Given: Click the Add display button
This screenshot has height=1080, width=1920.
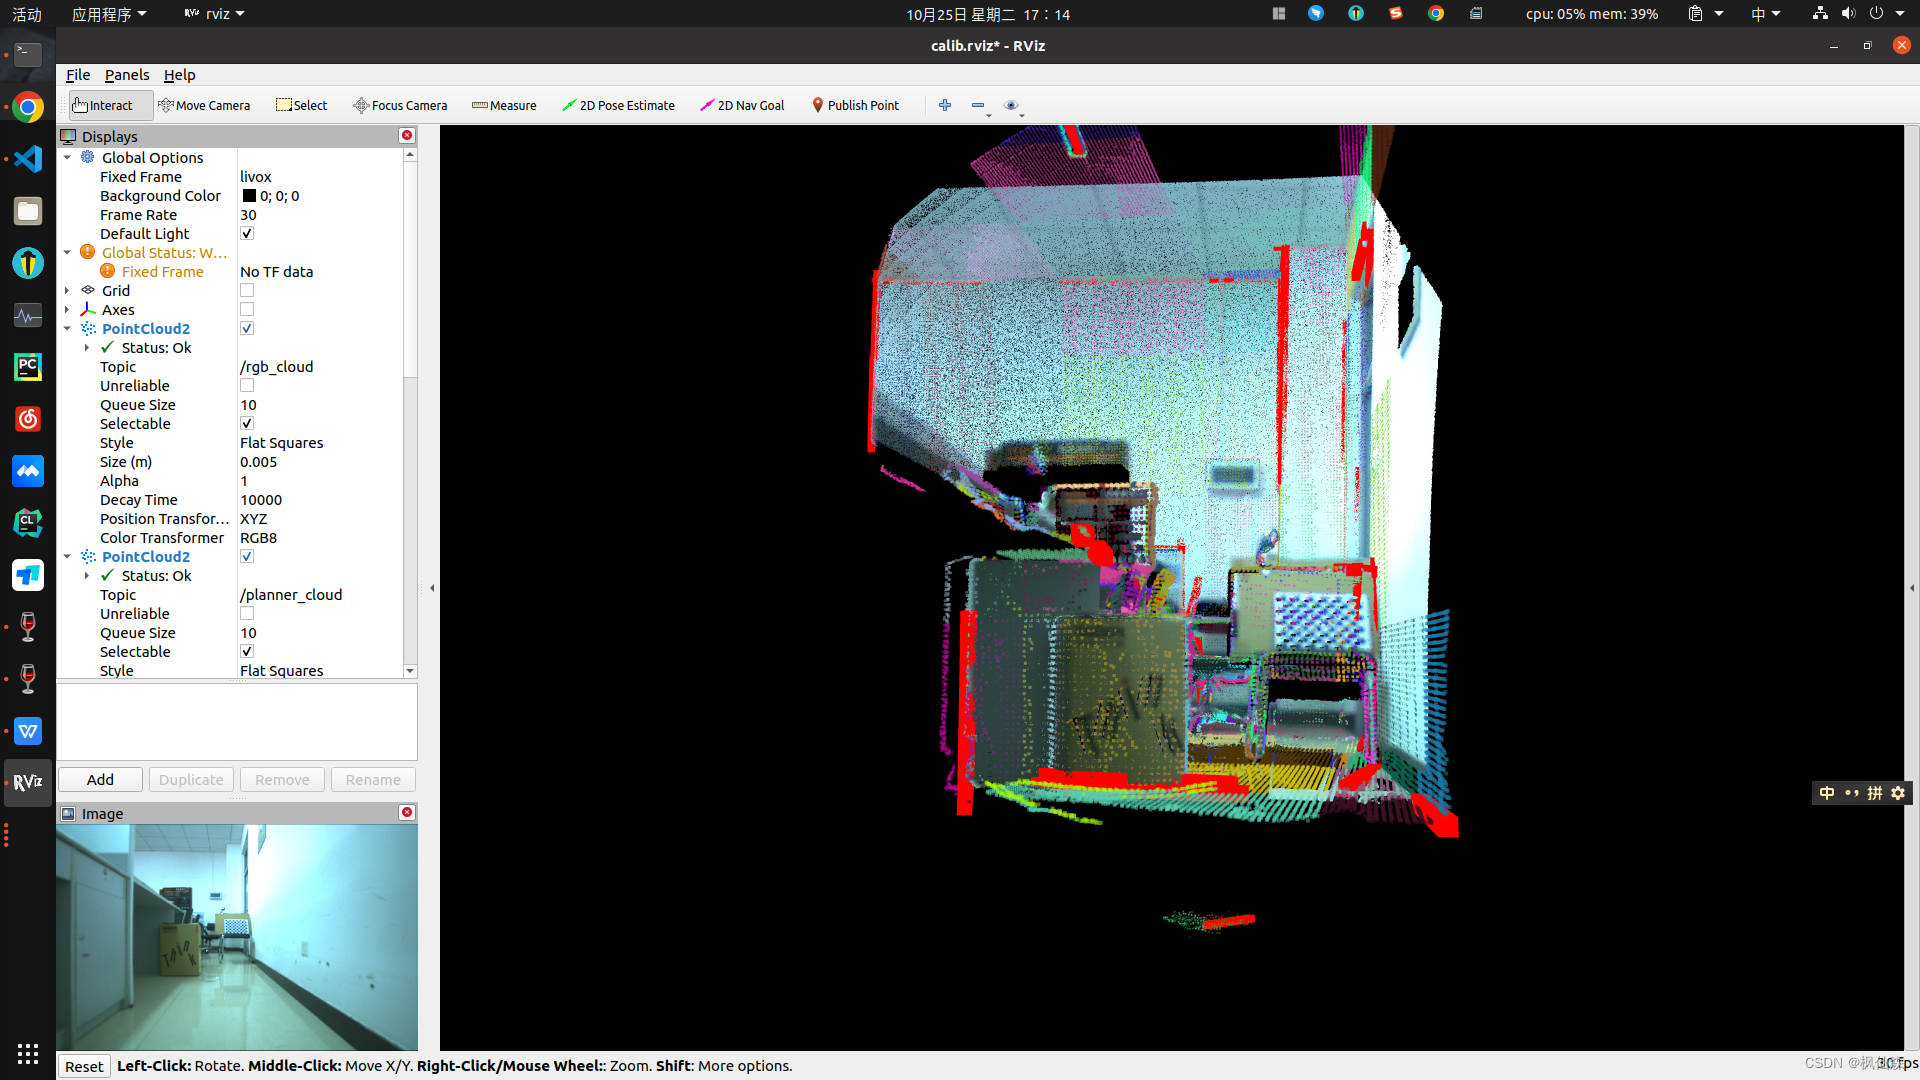Looking at the screenshot, I should click(100, 780).
